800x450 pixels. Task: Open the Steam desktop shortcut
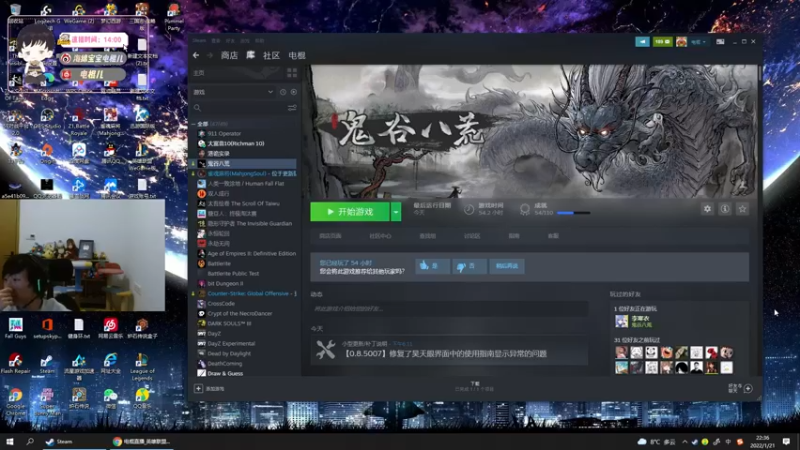[x=47, y=364]
